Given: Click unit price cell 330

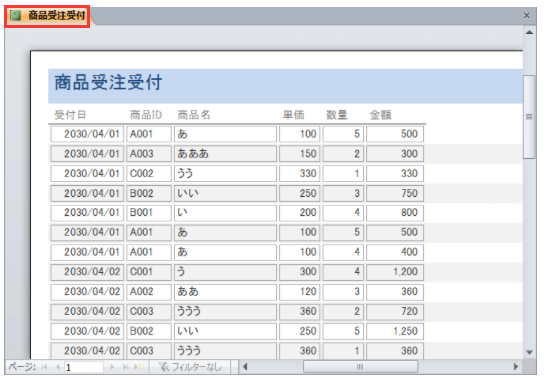Looking at the screenshot, I should [x=300, y=173].
